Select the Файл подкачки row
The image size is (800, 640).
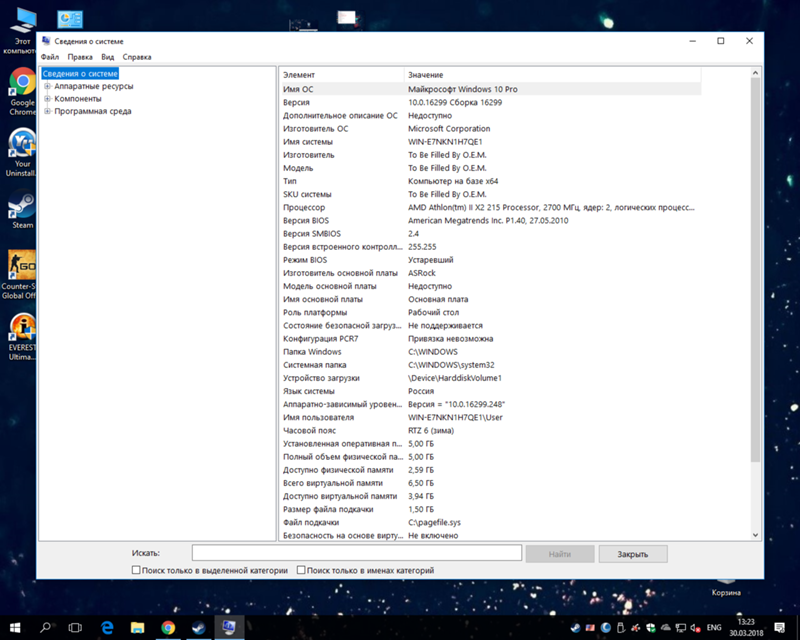[x=490, y=523]
